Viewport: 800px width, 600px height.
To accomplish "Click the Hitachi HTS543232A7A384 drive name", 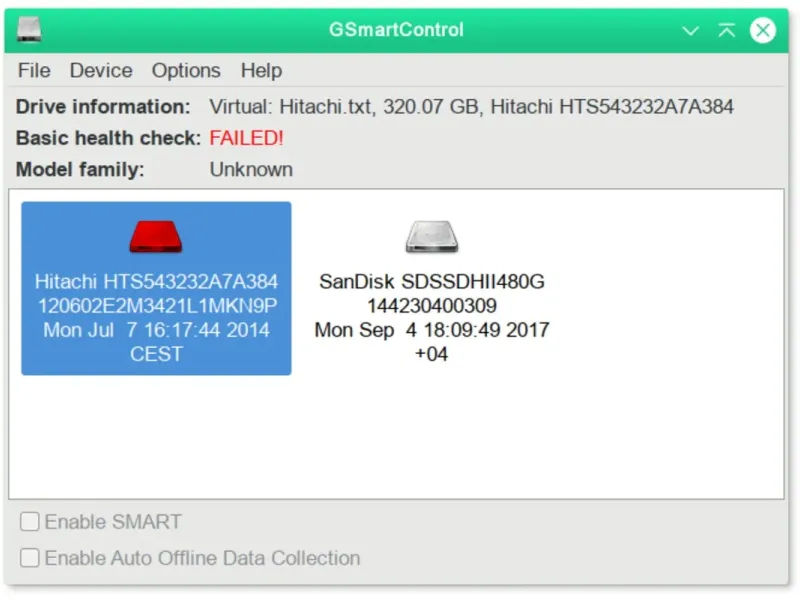I will pyautogui.click(x=156, y=282).
